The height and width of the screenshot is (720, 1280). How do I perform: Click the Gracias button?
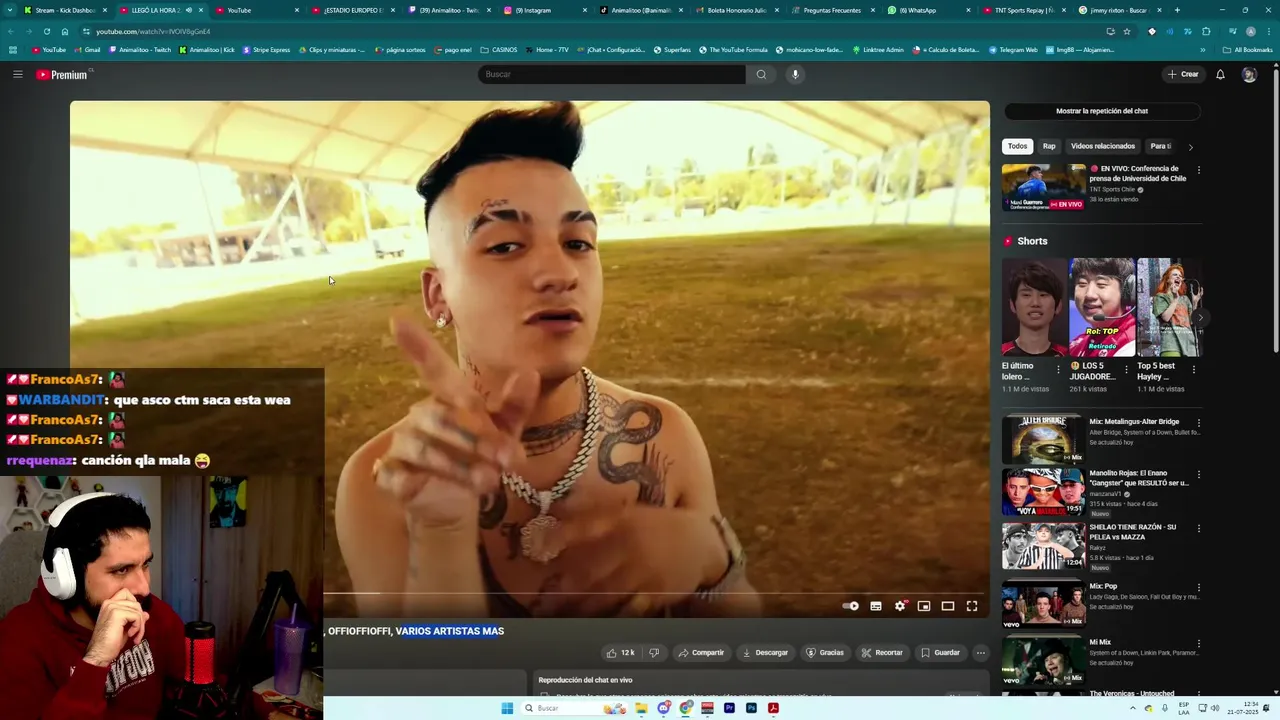click(x=825, y=653)
